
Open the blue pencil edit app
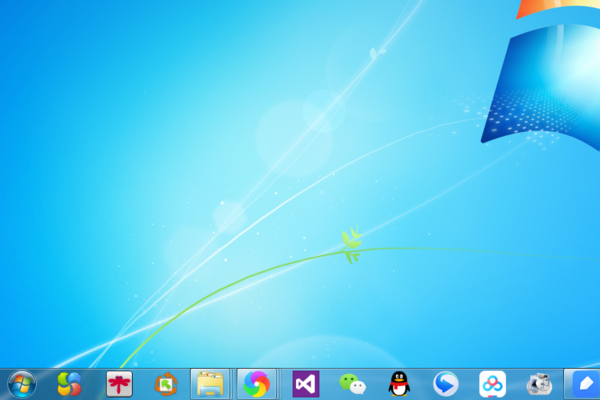point(584,383)
